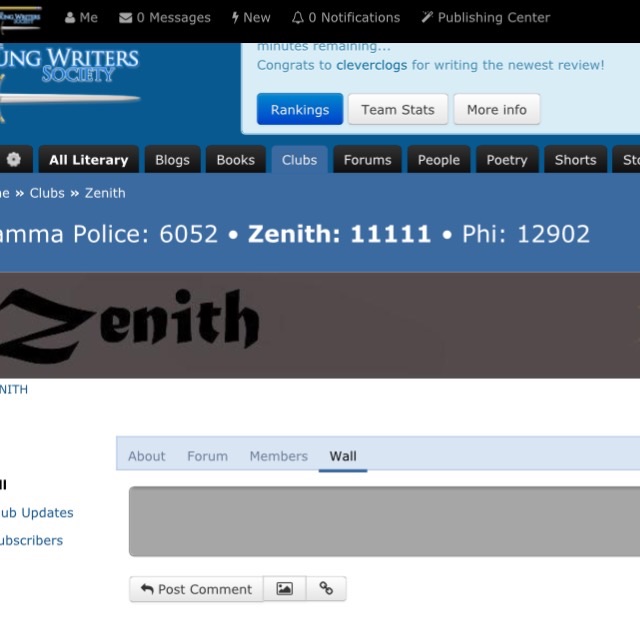
Task: Click the Young Writers Society logo
Action: [x=69, y=82]
